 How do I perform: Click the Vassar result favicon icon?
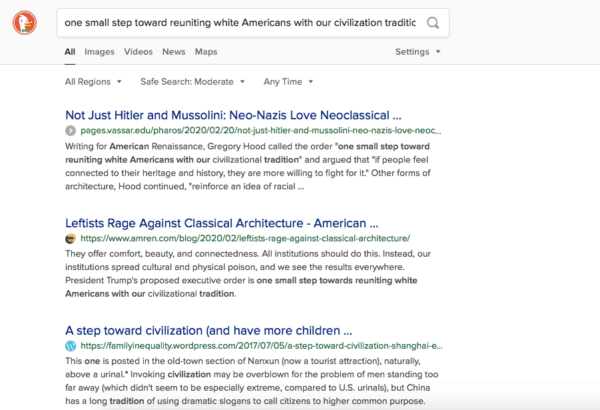(x=70, y=131)
